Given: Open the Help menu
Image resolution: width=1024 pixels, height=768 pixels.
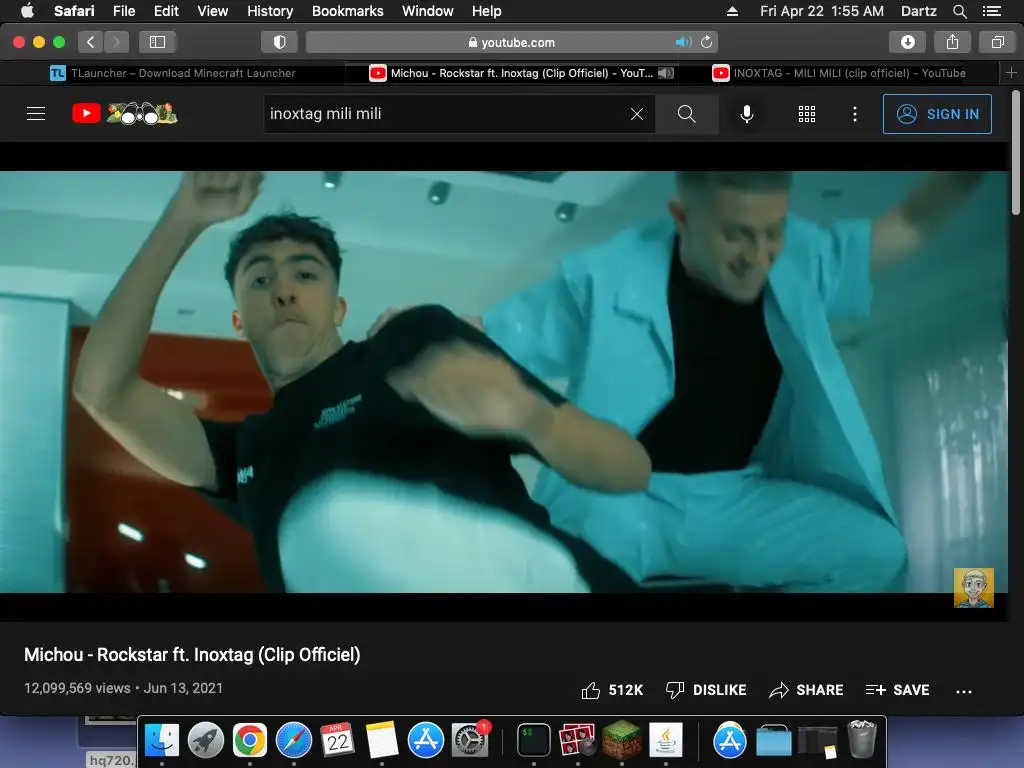Looking at the screenshot, I should coord(487,11).
